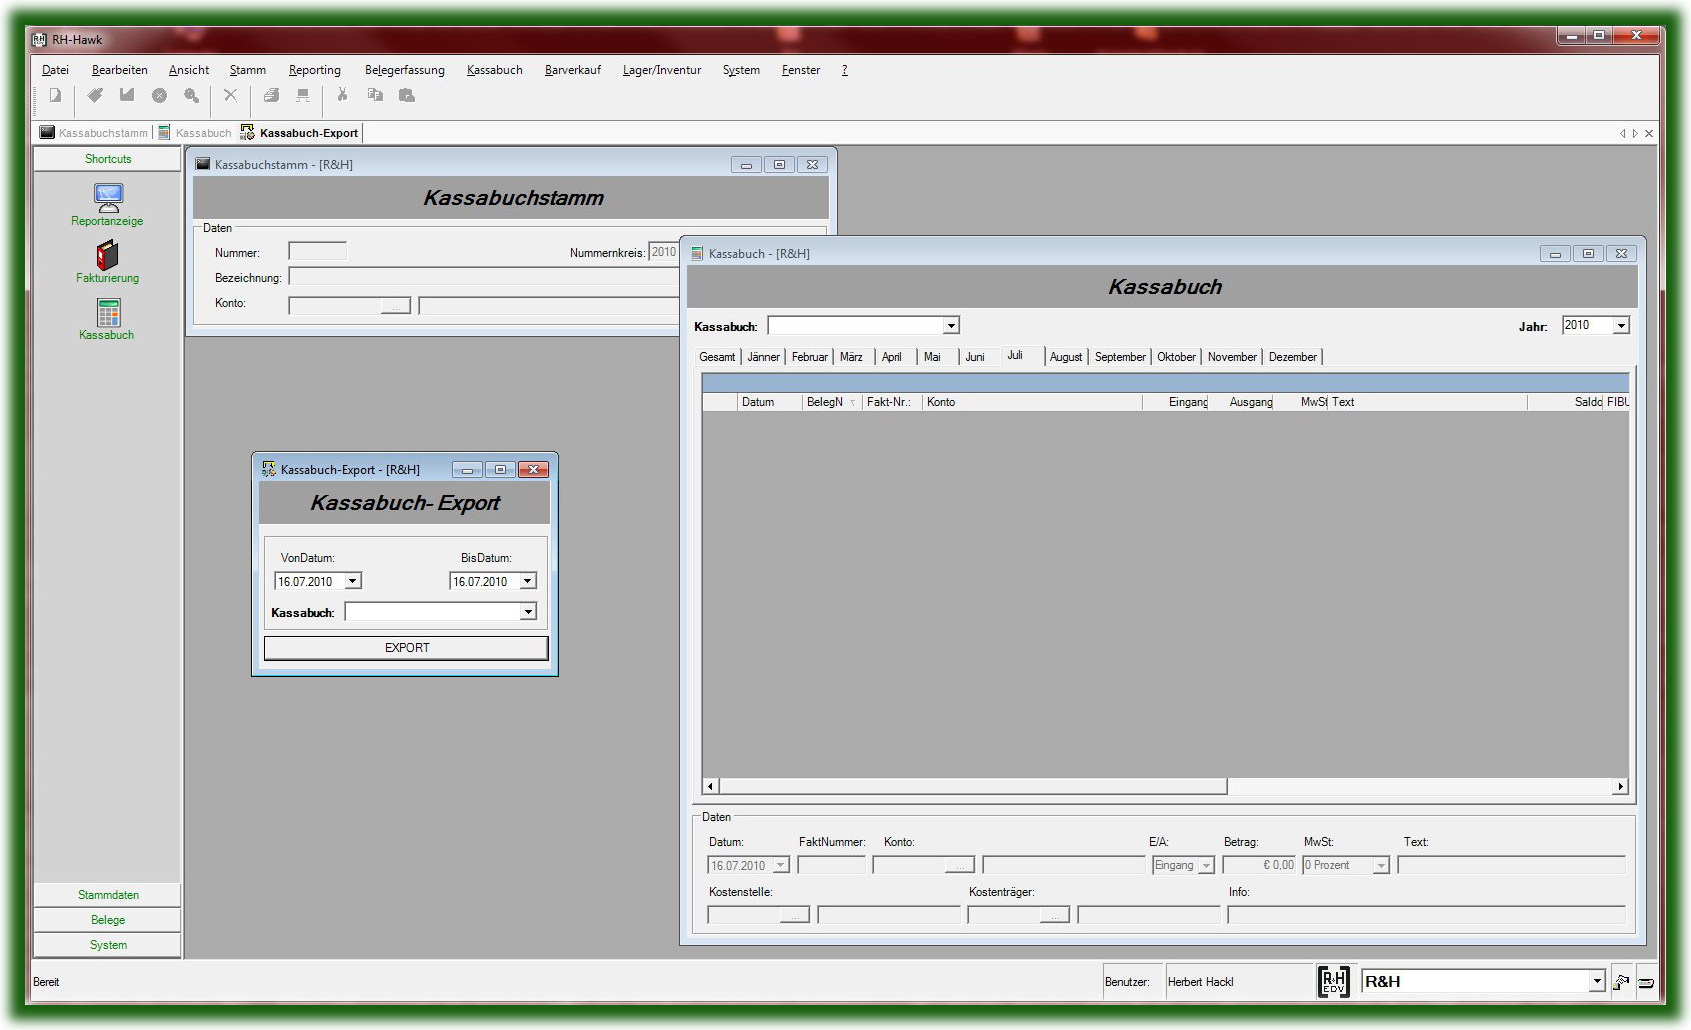Screen dimensions: 1691x1030
Task: Select the Jänner month tab
Action: 763,357
